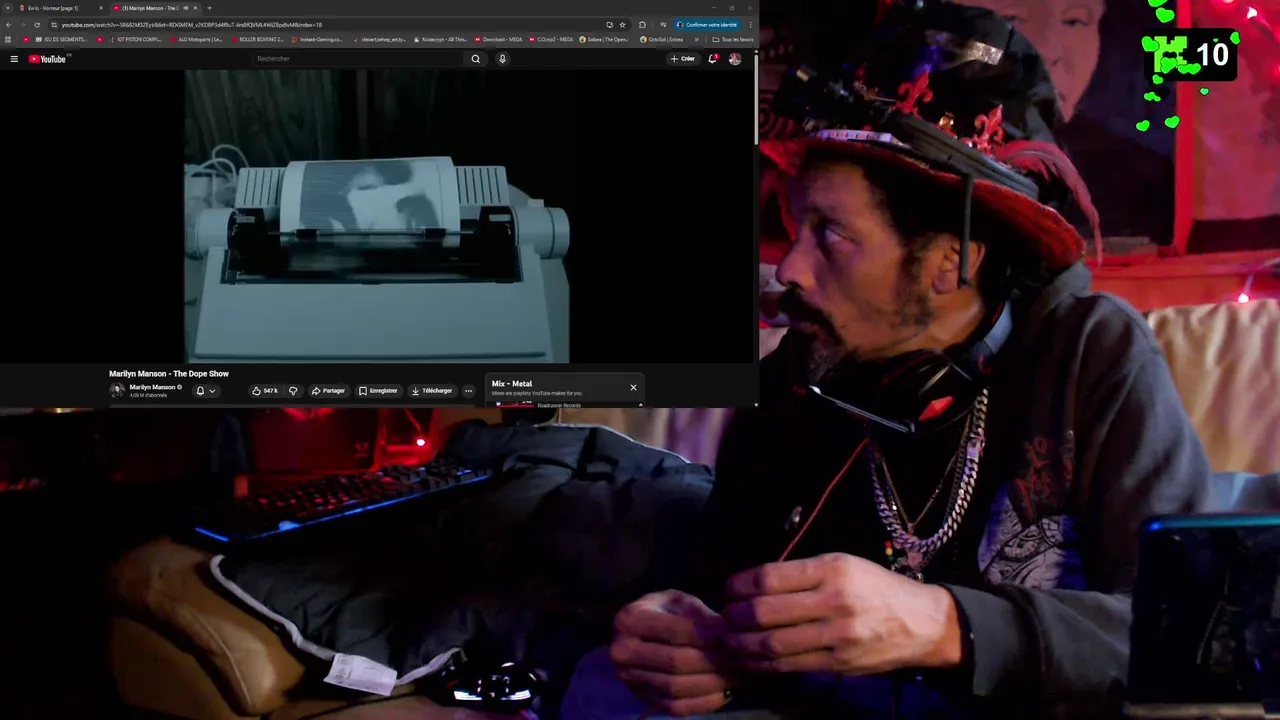Go to the YouTube home logo

pyautogui.click(x=47, y=59)
